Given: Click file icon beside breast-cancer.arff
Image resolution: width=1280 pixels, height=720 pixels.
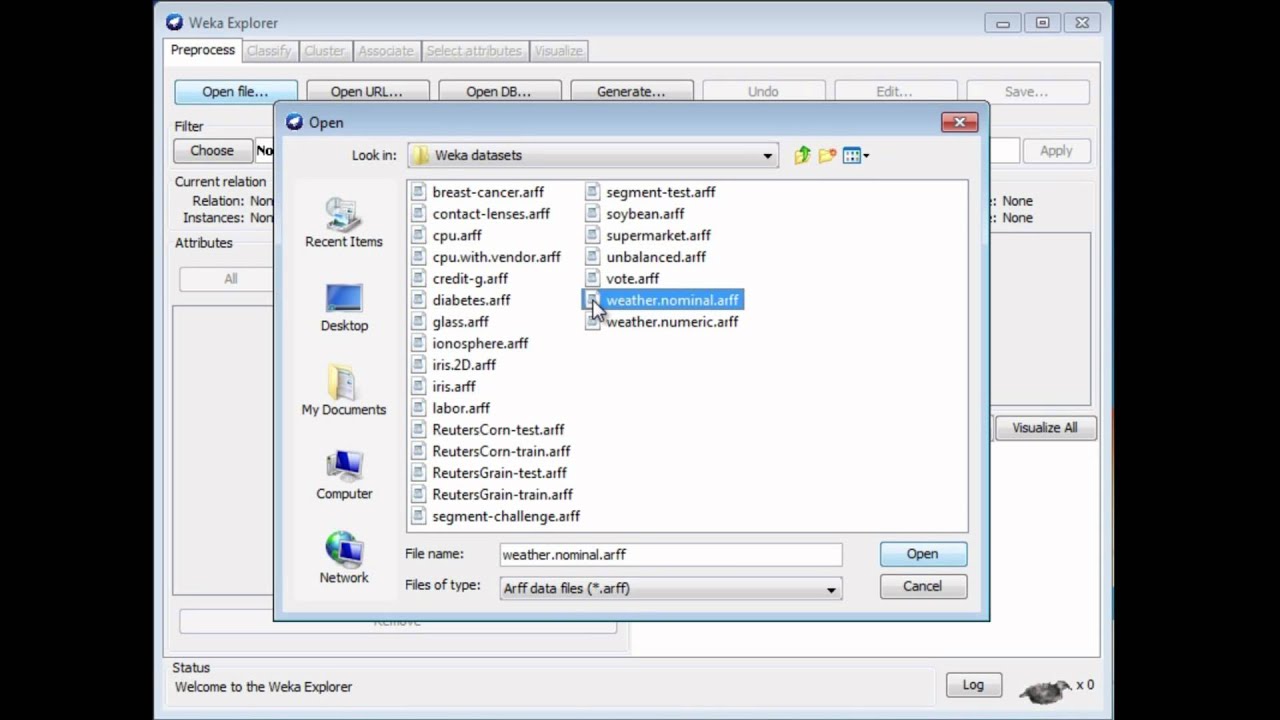Looking at the screenshot, I should tap(419, 192).
